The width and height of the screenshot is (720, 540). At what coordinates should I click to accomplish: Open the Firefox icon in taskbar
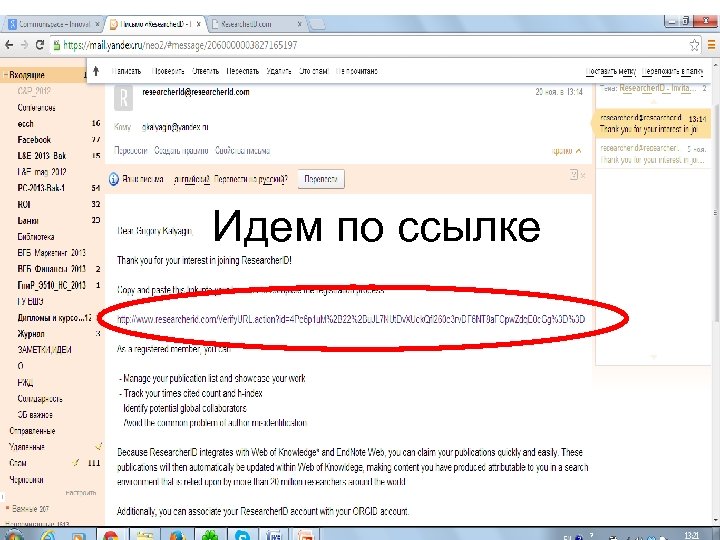click(x=177, y=535)
